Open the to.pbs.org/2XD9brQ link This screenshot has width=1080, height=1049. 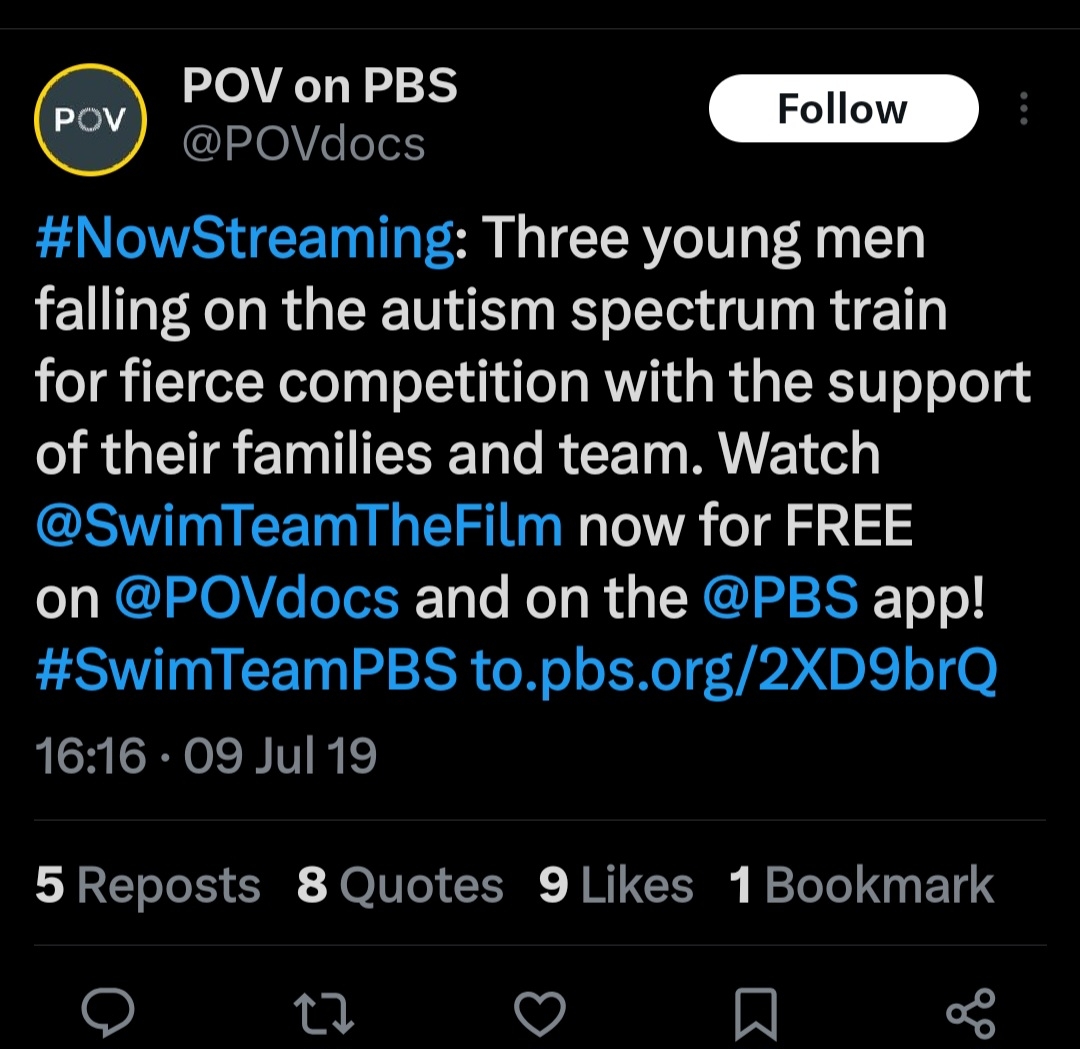tap(734, 671)
